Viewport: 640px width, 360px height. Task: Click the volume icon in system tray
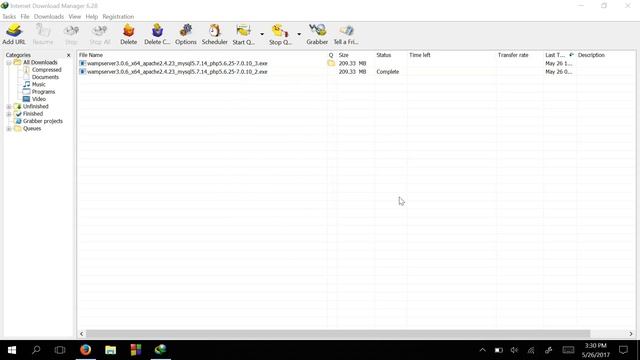point(514,350)
